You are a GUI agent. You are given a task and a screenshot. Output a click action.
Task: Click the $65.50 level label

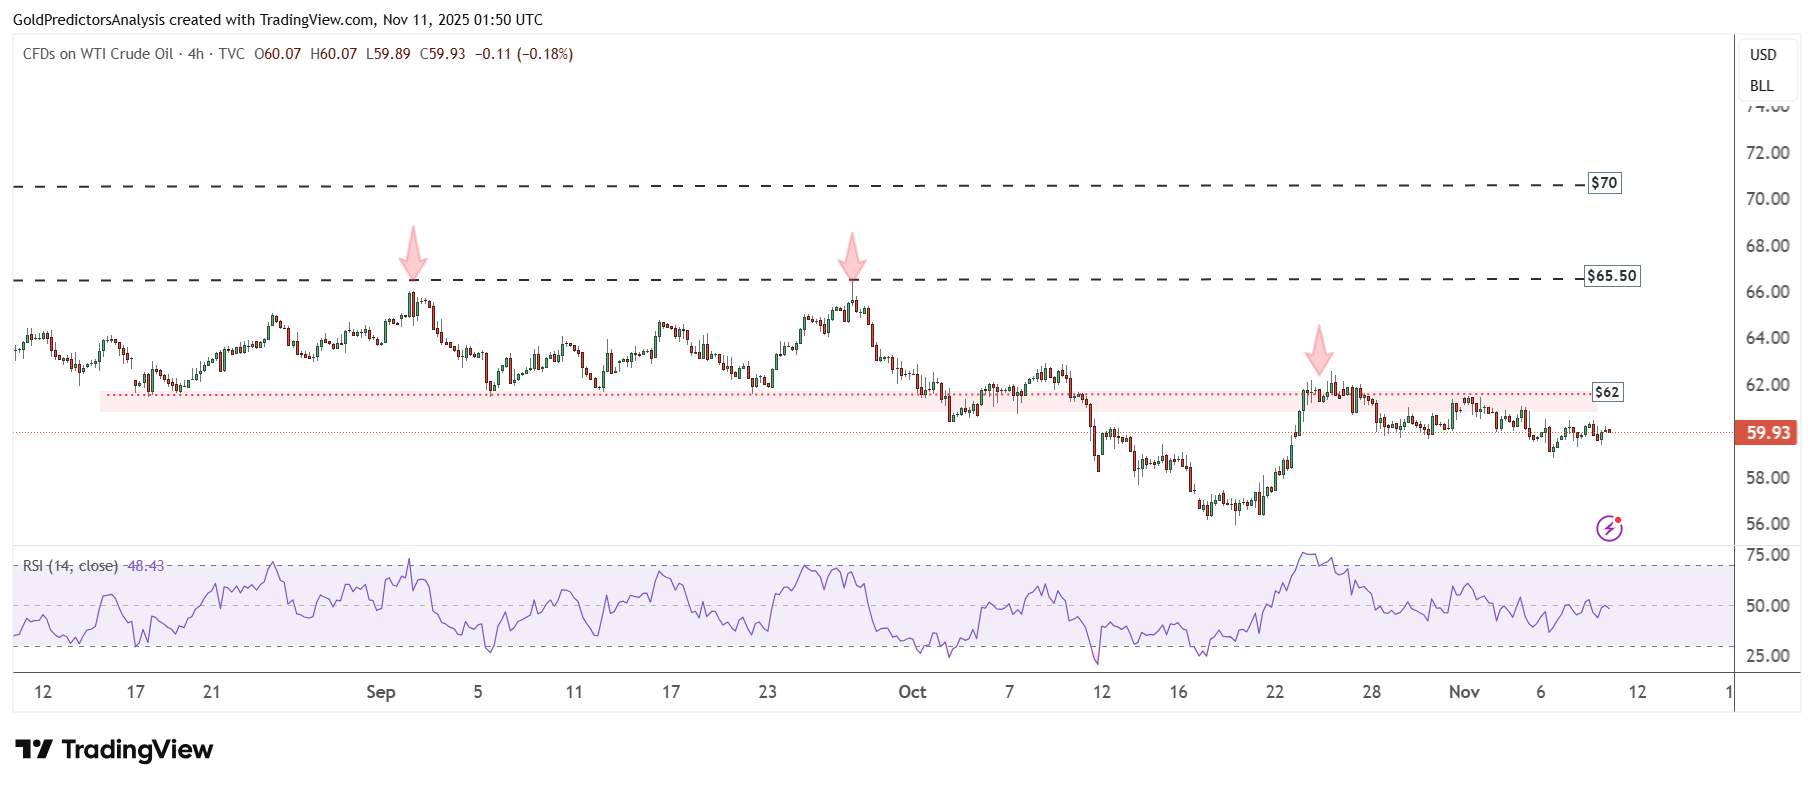pyautogui.click(x=1612, y=276)
